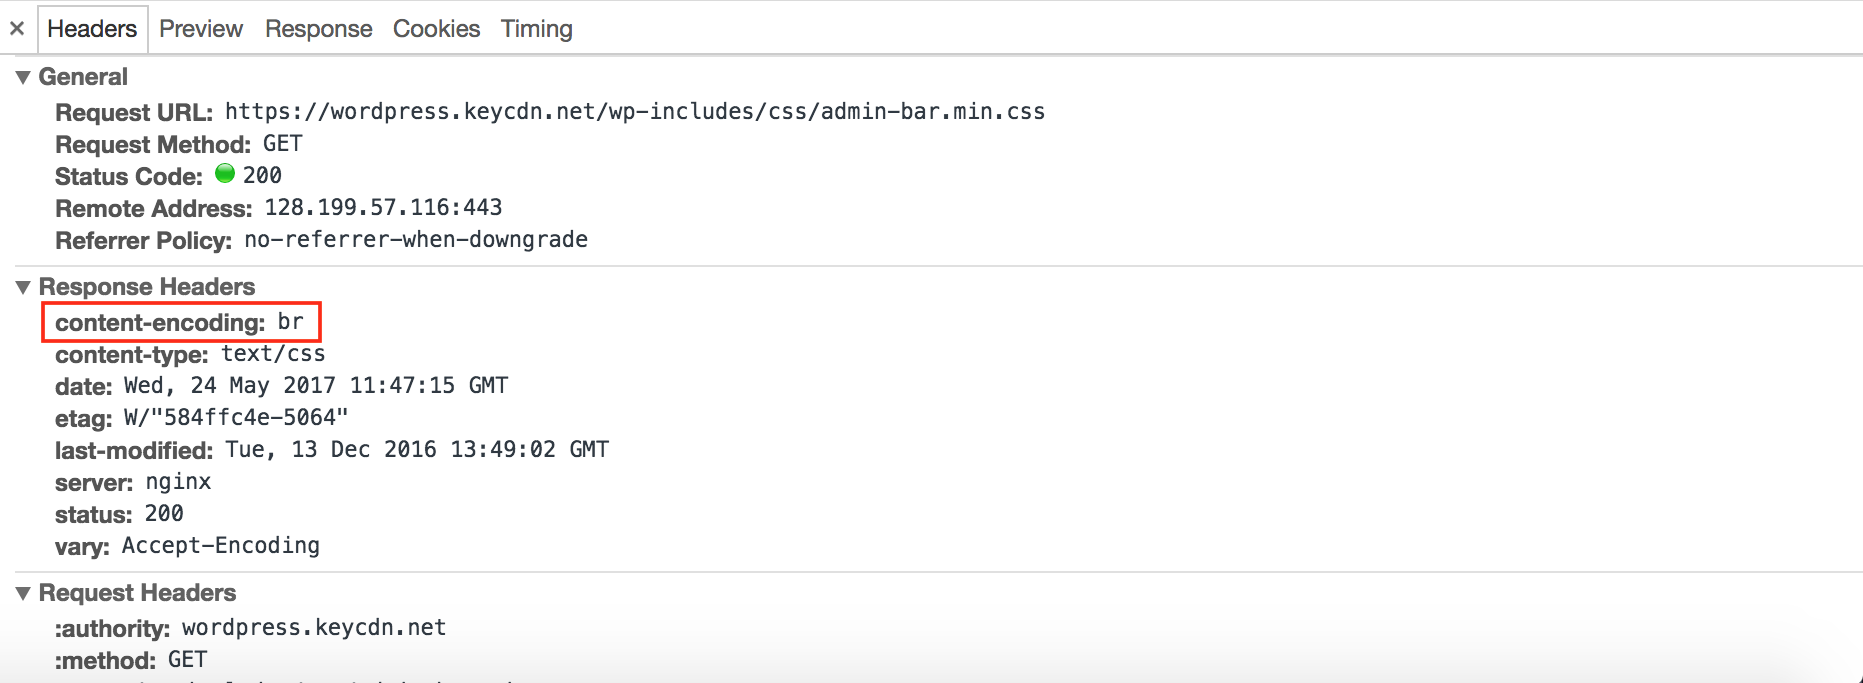Select the Headers tab
The image size is (1863, 683).
click(x=92, y=29)
